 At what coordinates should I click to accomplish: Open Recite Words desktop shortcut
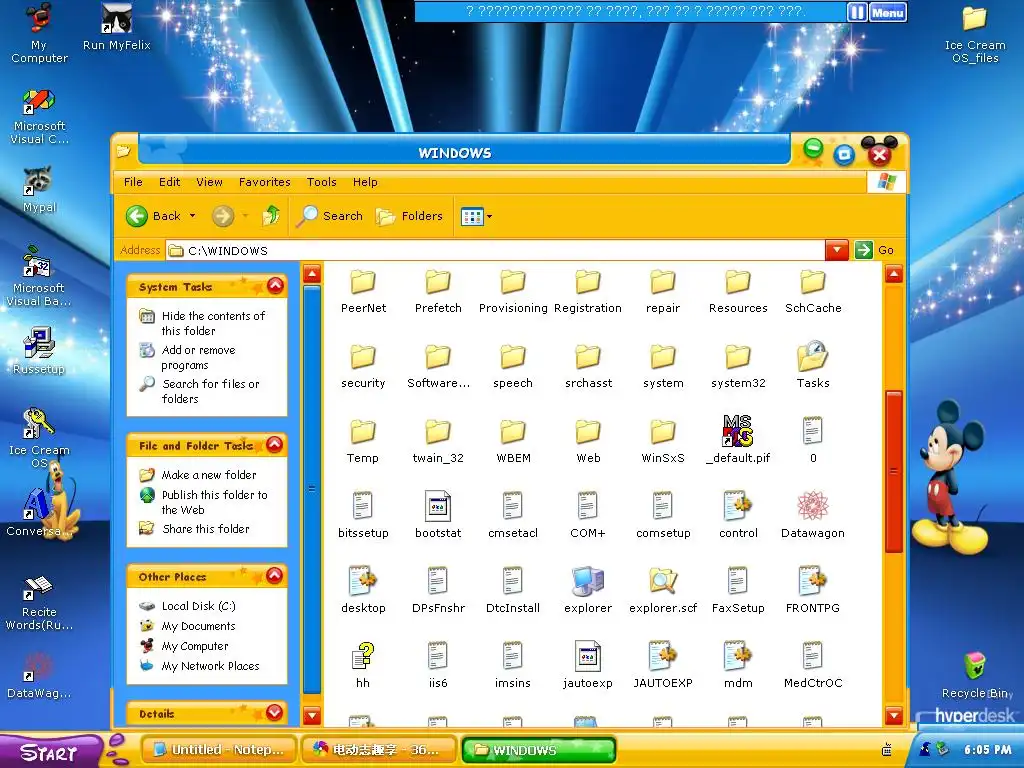click(39, 603)
